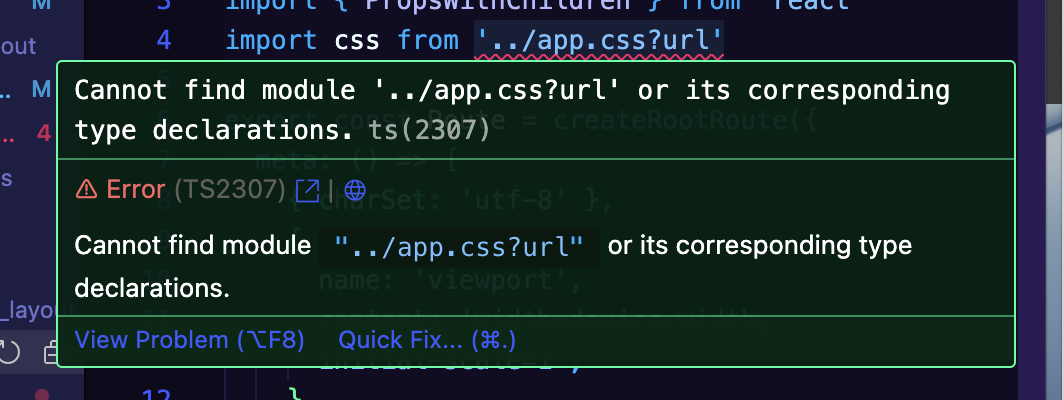Click the globe translate icon in error tooltip

click(x=355, y=190)
